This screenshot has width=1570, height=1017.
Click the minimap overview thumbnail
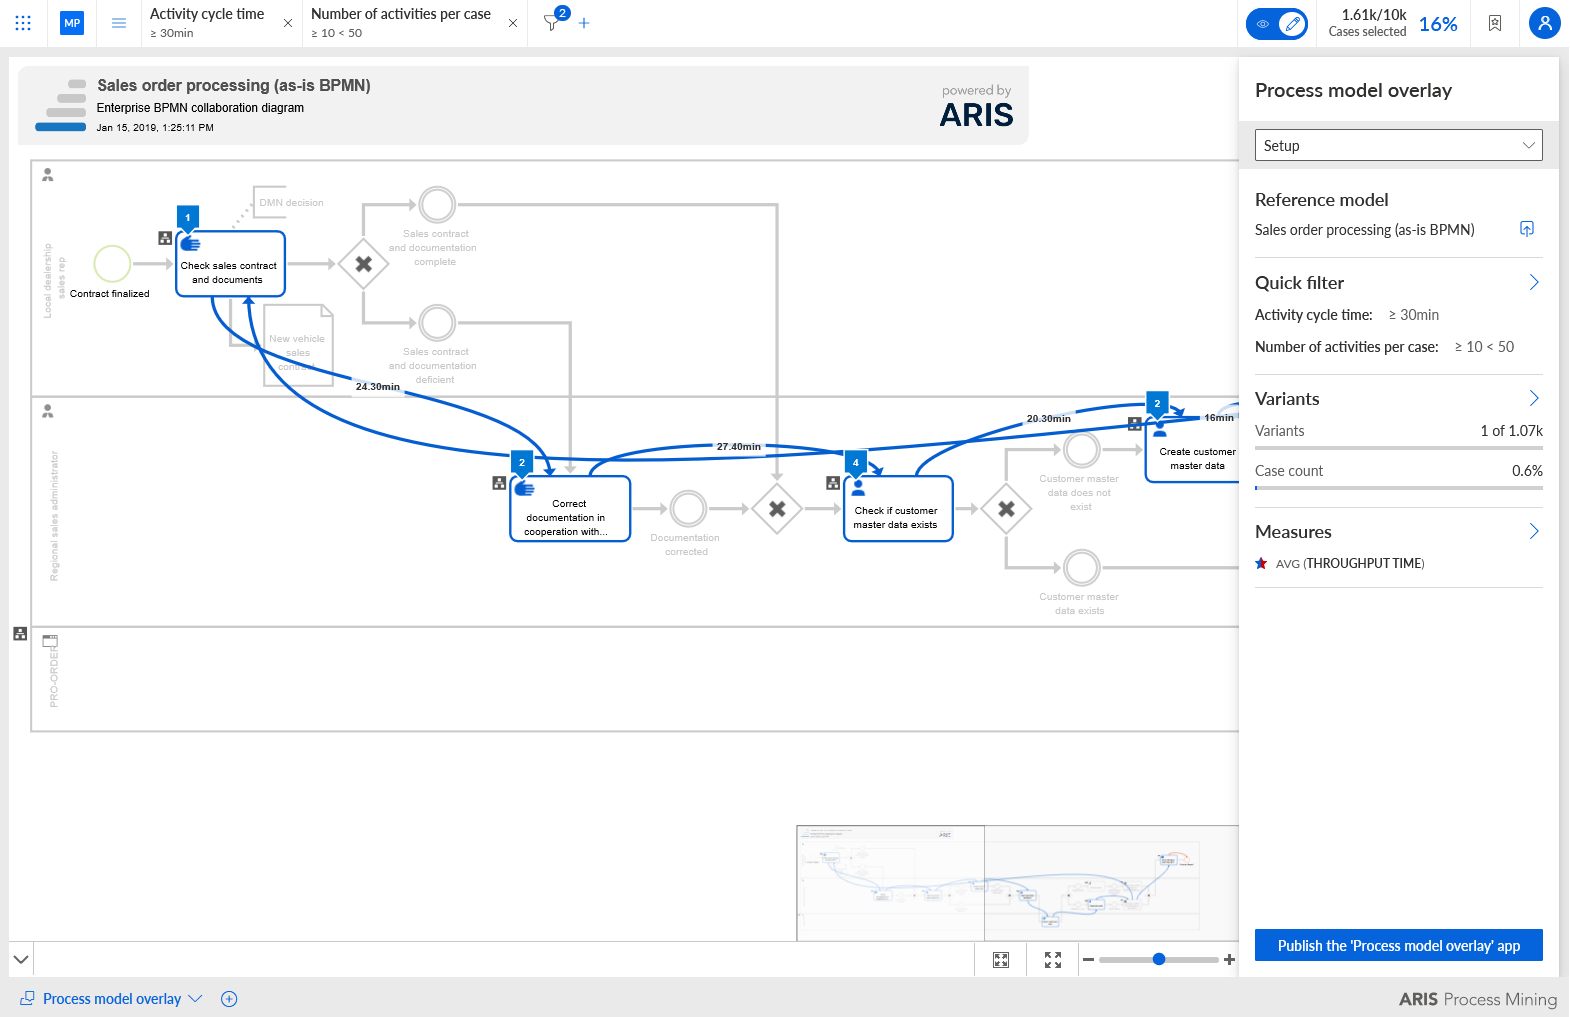[1017, 883]
